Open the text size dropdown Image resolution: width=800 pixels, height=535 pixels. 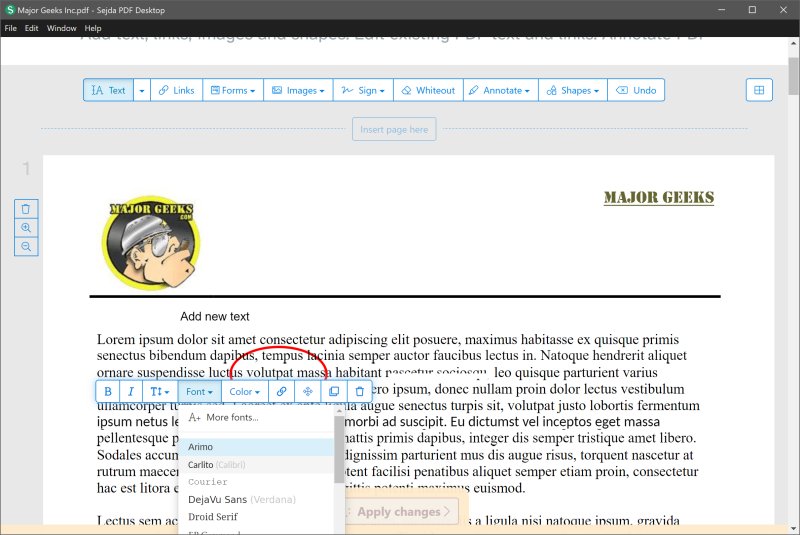(160, 392)
